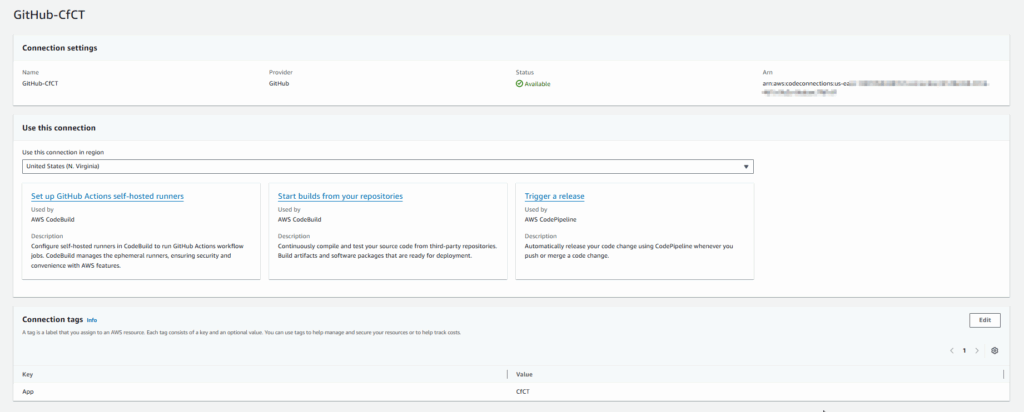Go to the next page of tags
The width and height of the screenshot is (1024, 412).
pos(977,351)
